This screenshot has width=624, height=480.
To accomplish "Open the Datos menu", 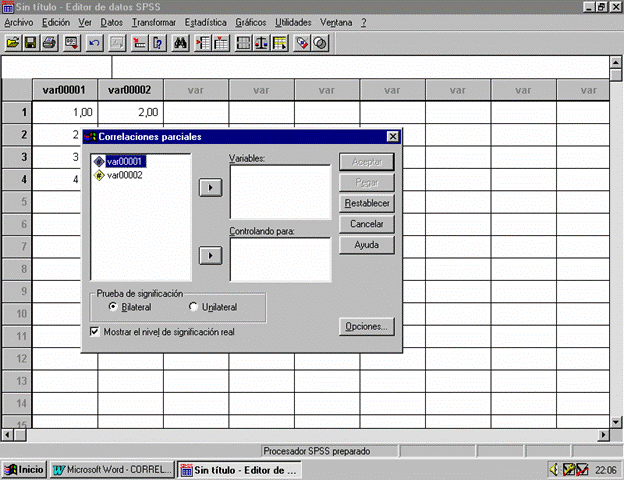I will 111,22.
